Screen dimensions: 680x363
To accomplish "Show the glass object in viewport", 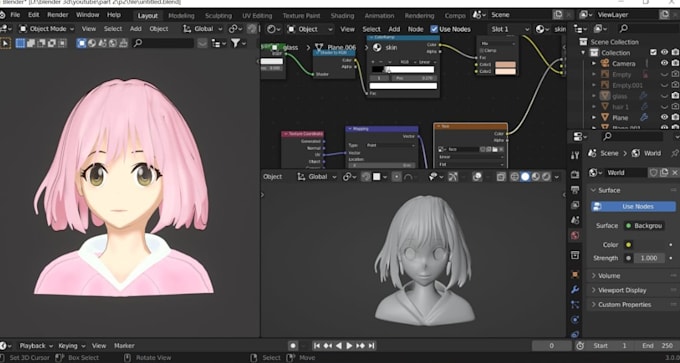I will click(664, 96).
